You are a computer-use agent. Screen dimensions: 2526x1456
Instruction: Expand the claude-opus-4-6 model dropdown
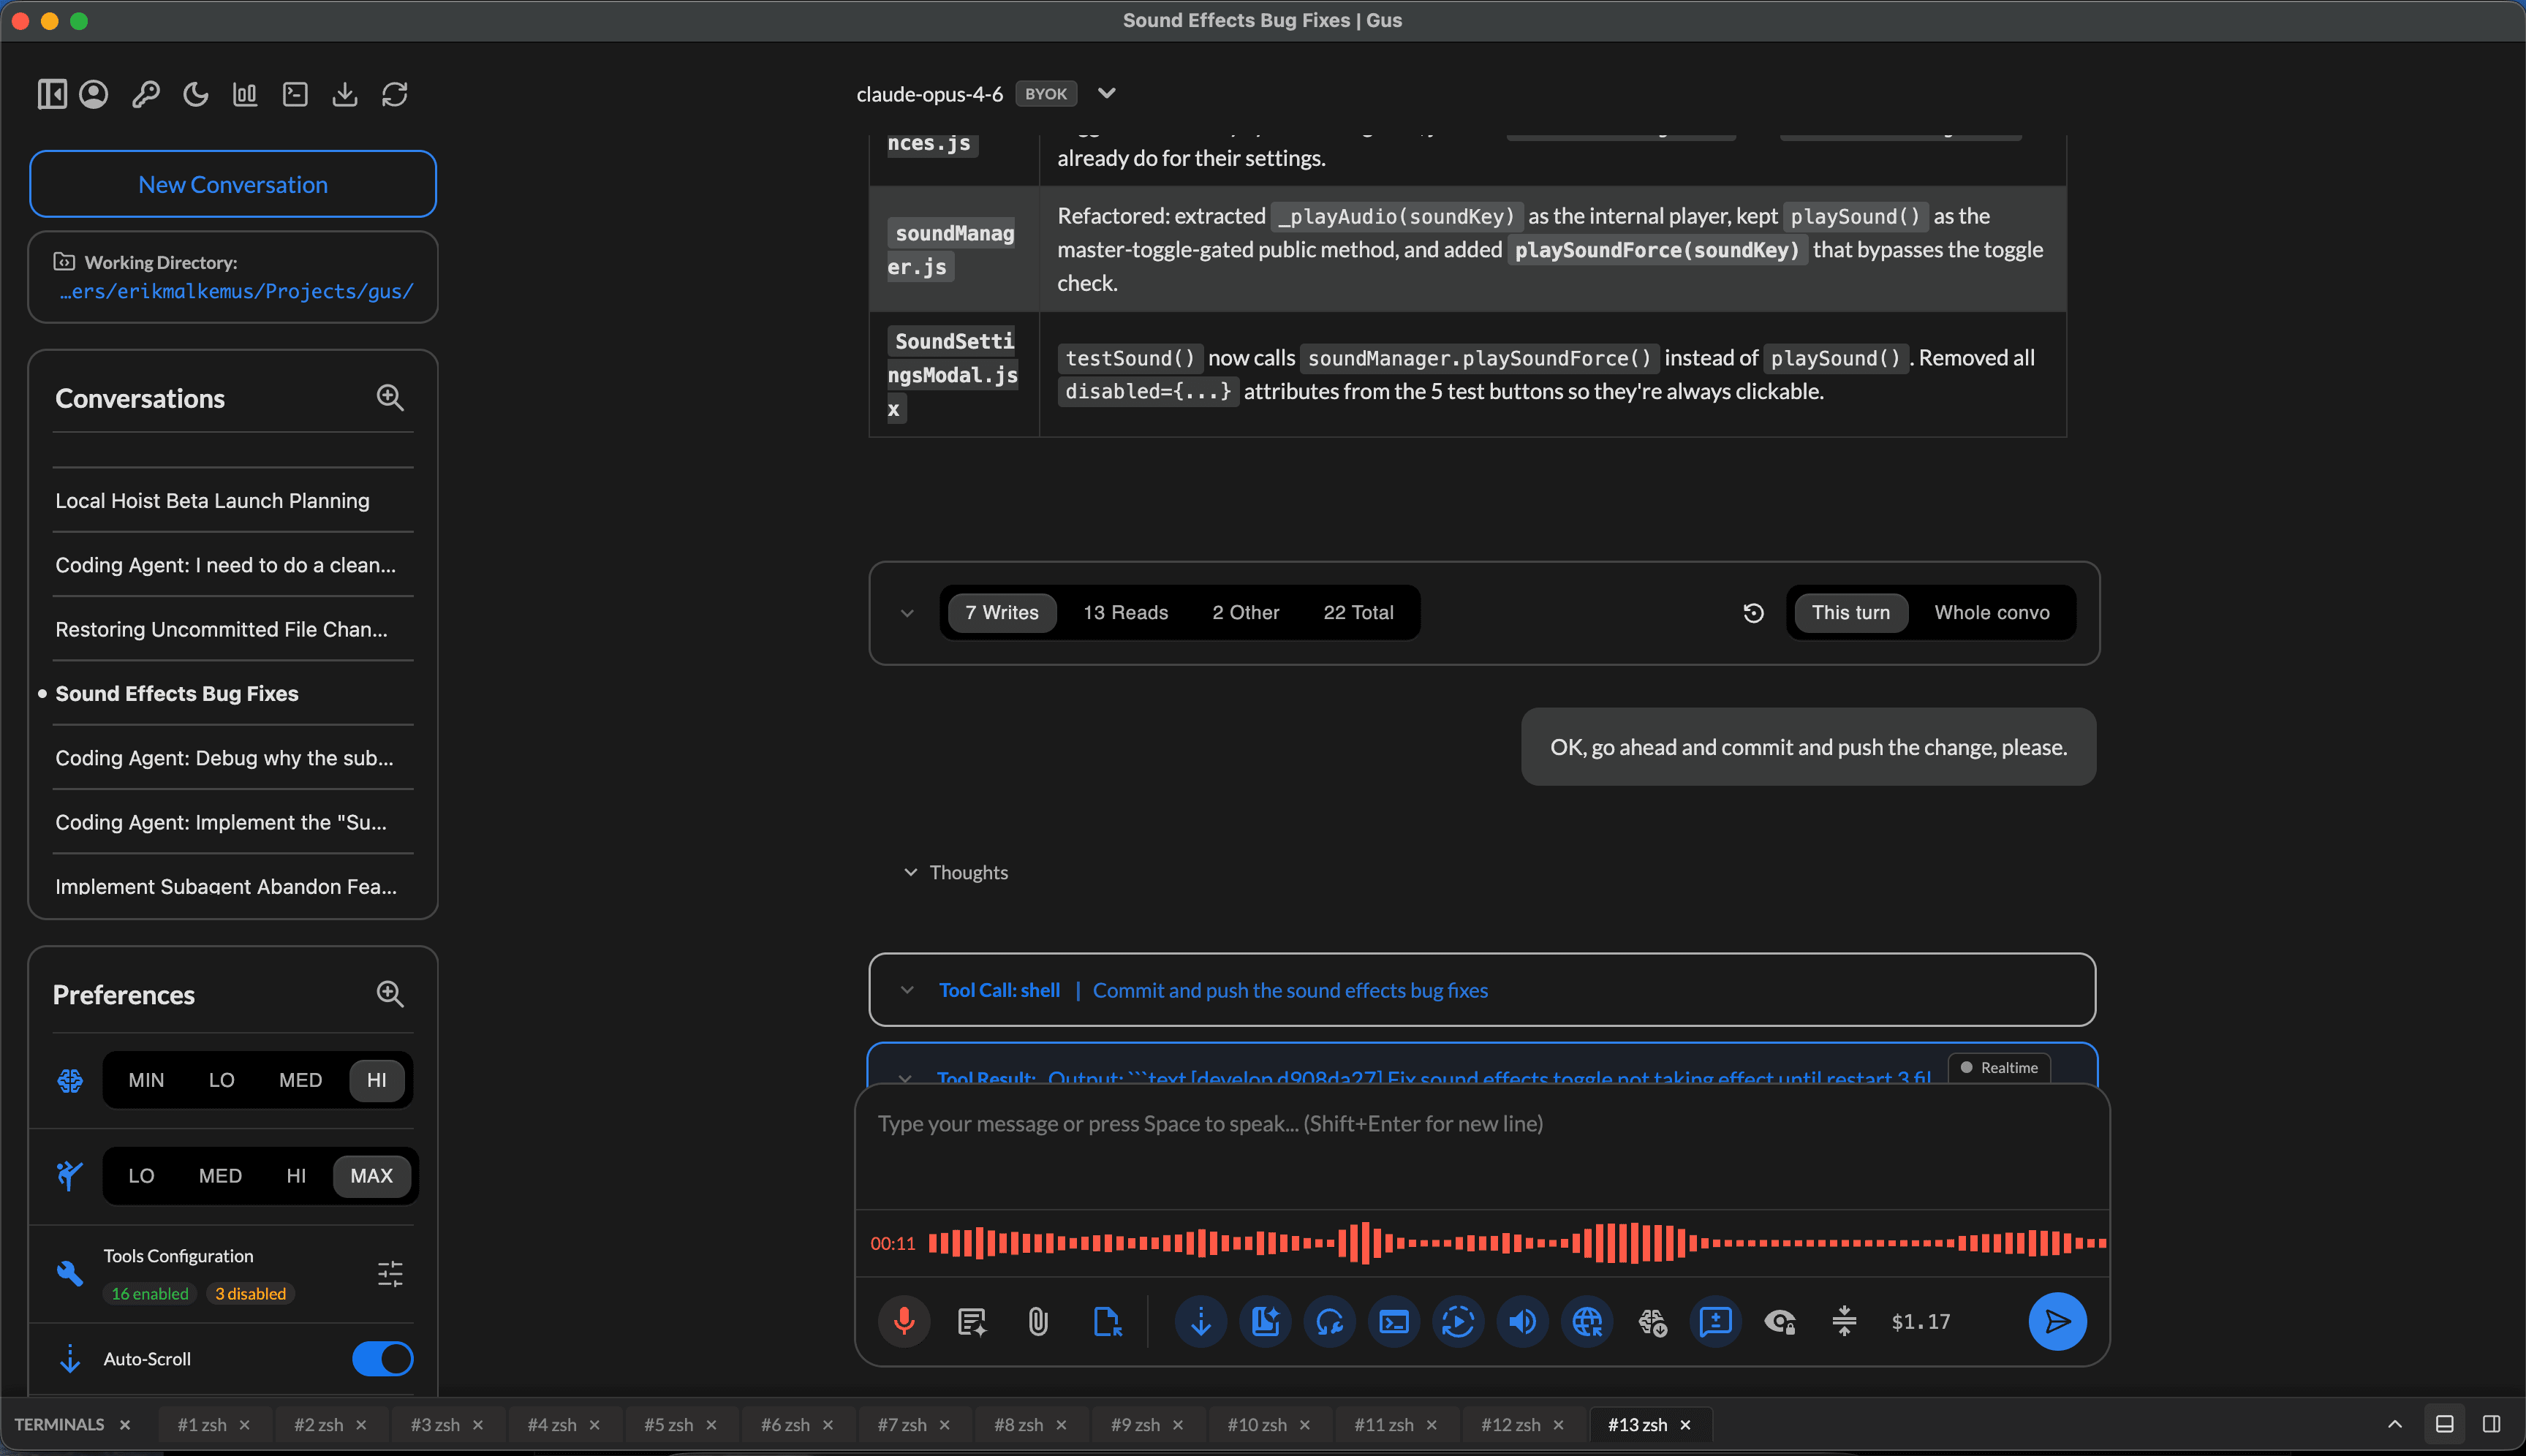click(1107, 93)
